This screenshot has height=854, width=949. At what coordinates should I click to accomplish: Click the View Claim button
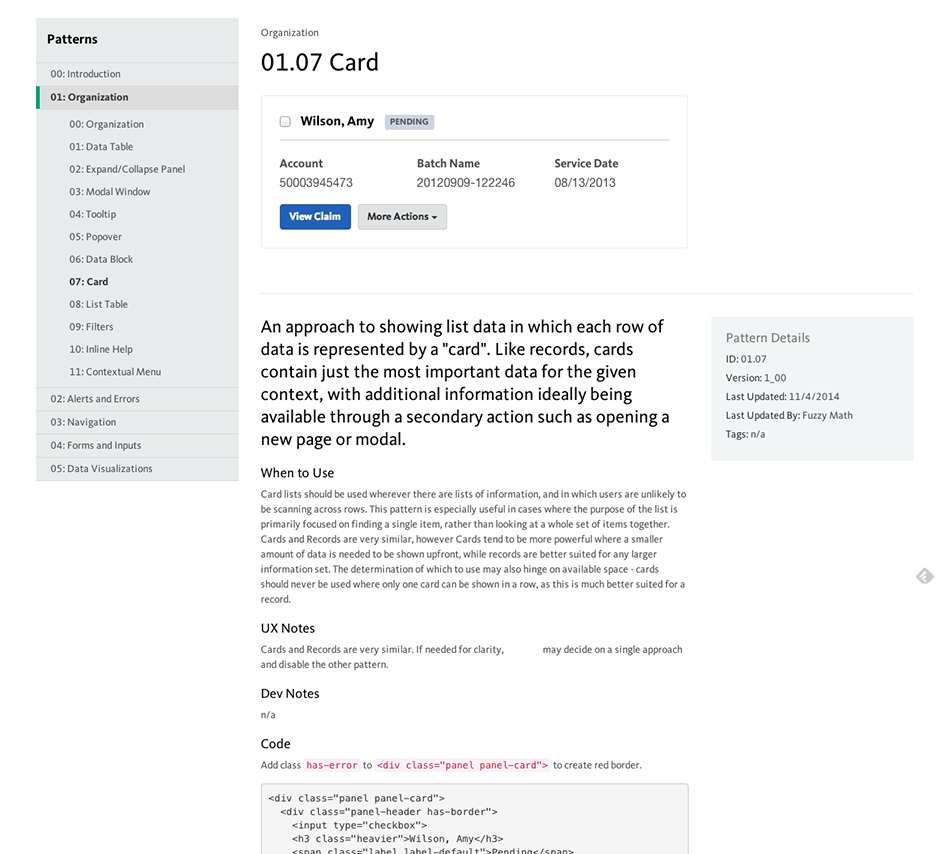pyautogui.click(x=315, y=217)
